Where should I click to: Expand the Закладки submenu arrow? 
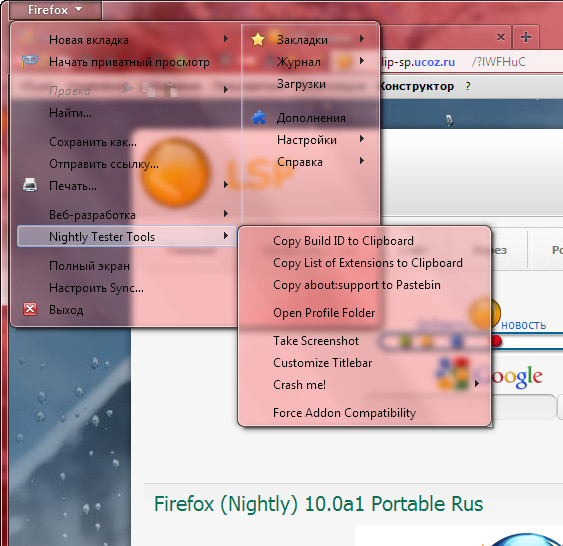click(362, 38)
